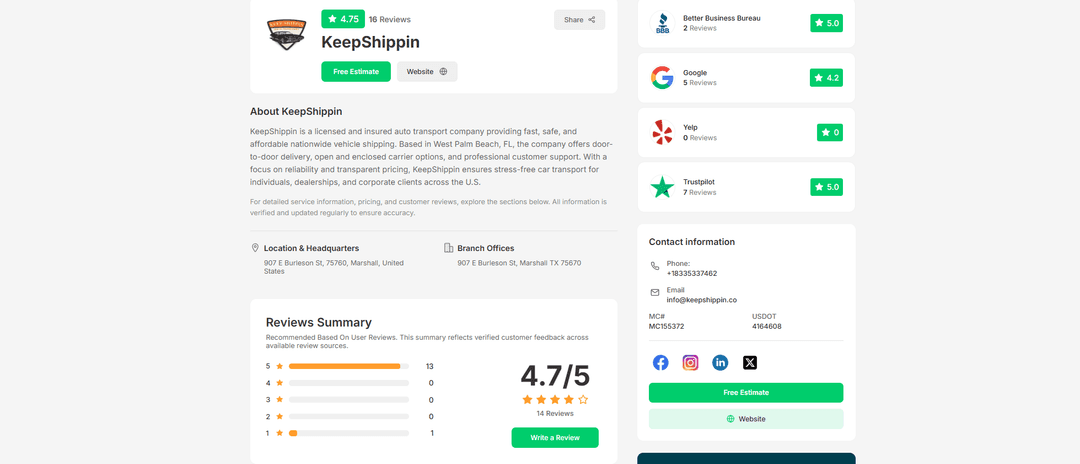Click the Google 4.2 rating badge
Screen dimensions: 1080x464
pyautogui.click(x=827, y=78)
